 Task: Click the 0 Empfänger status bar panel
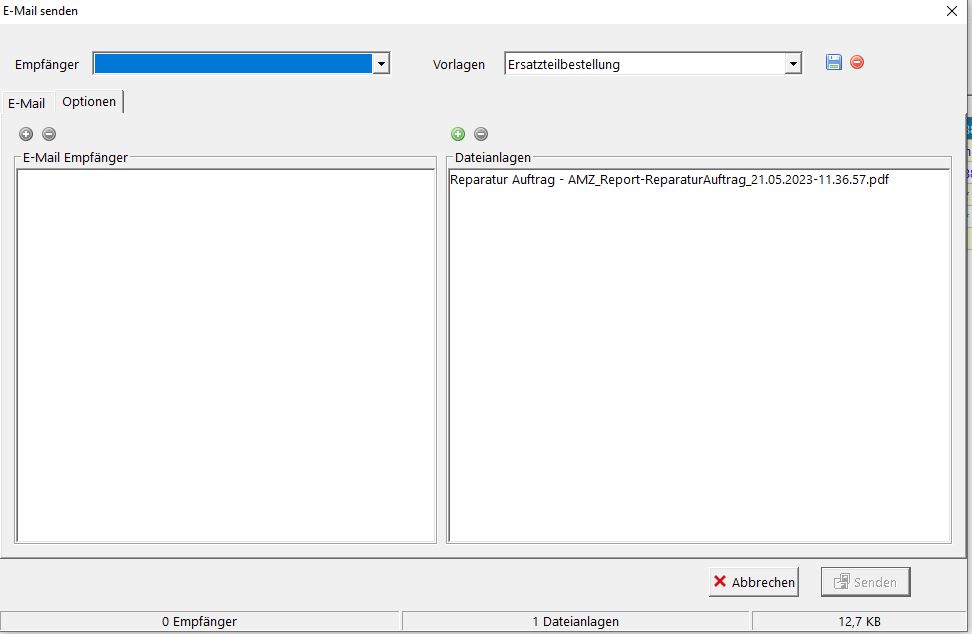(200, 622)
